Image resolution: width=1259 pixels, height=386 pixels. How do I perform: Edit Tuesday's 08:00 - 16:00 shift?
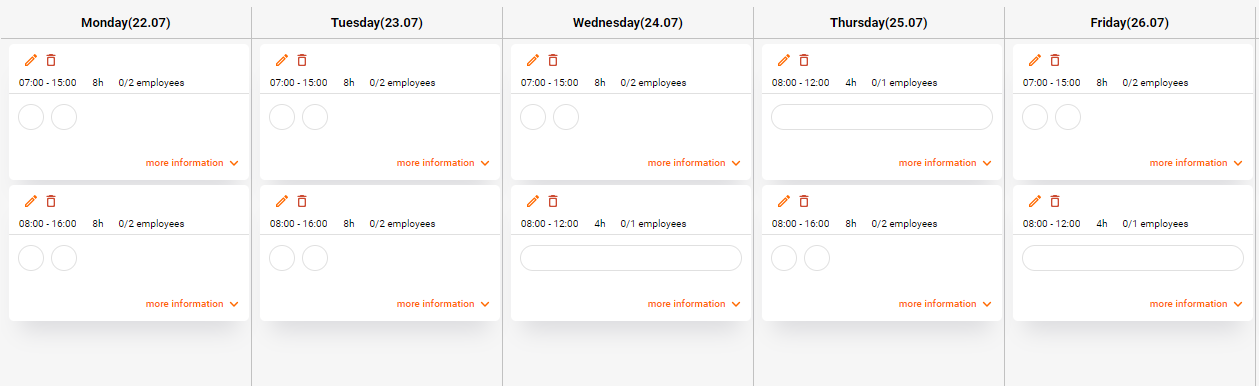tap(282, 202)
